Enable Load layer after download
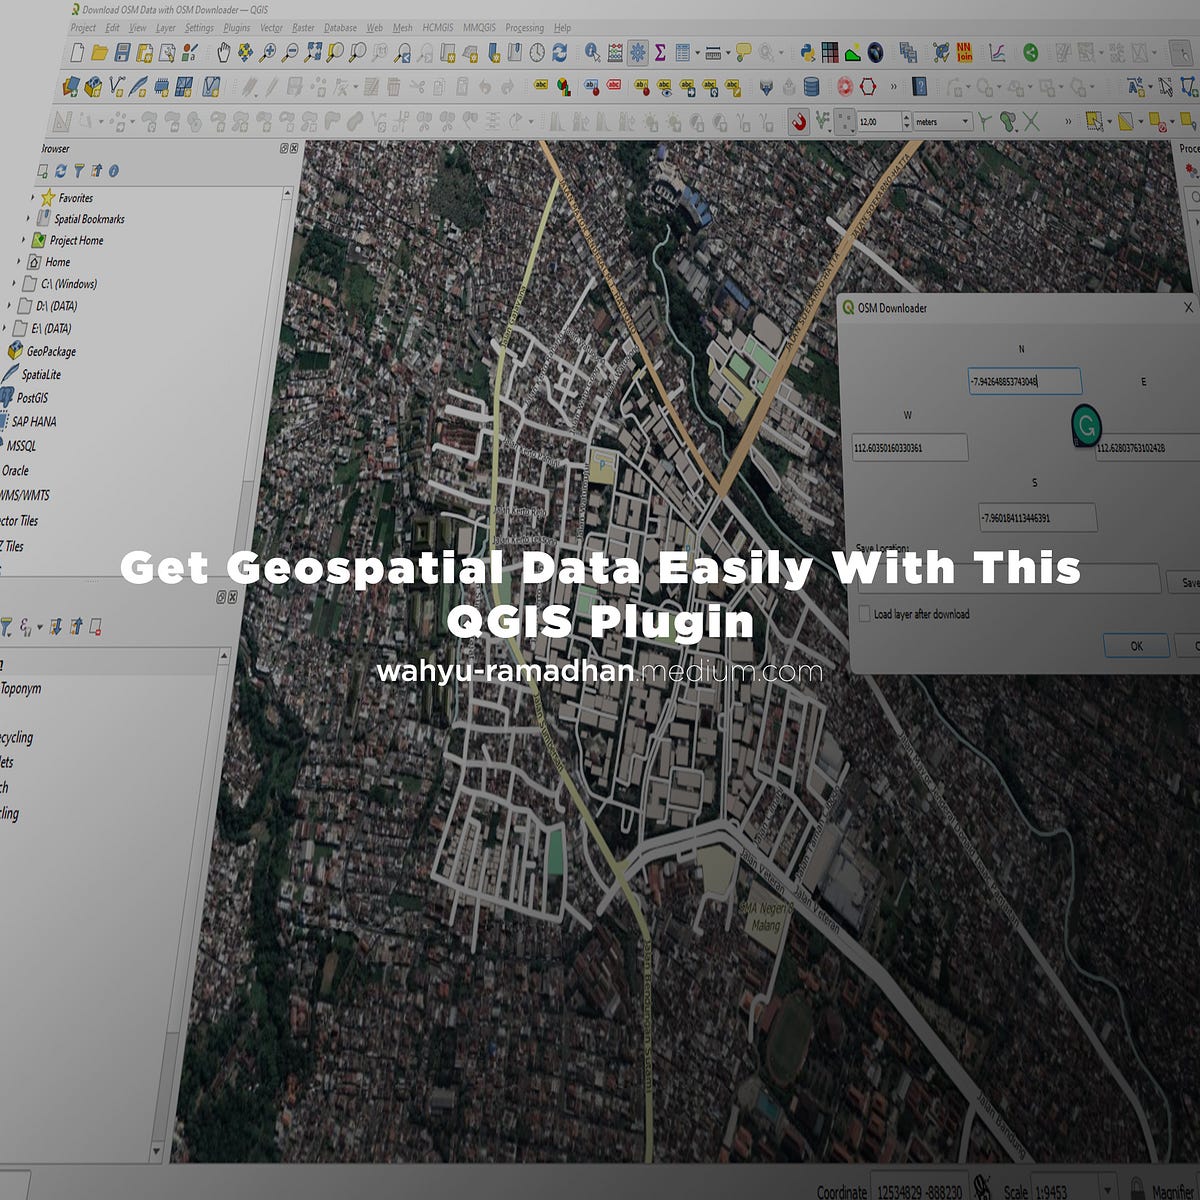This screenshot has height=1200, width=1200. click(864, 613)
